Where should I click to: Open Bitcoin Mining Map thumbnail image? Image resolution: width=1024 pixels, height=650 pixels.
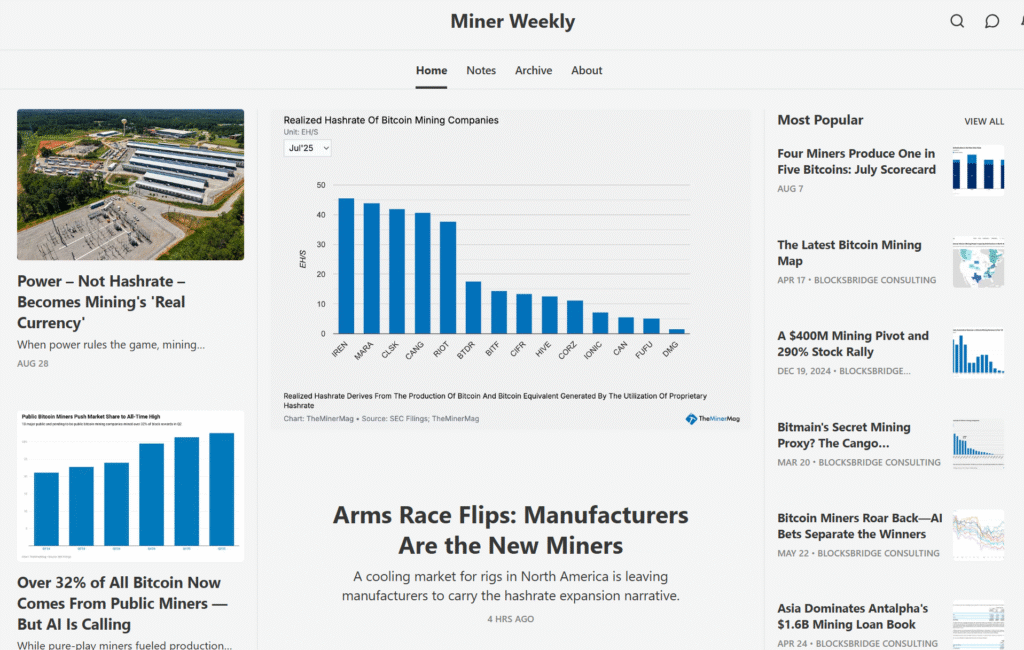point(978,262)
